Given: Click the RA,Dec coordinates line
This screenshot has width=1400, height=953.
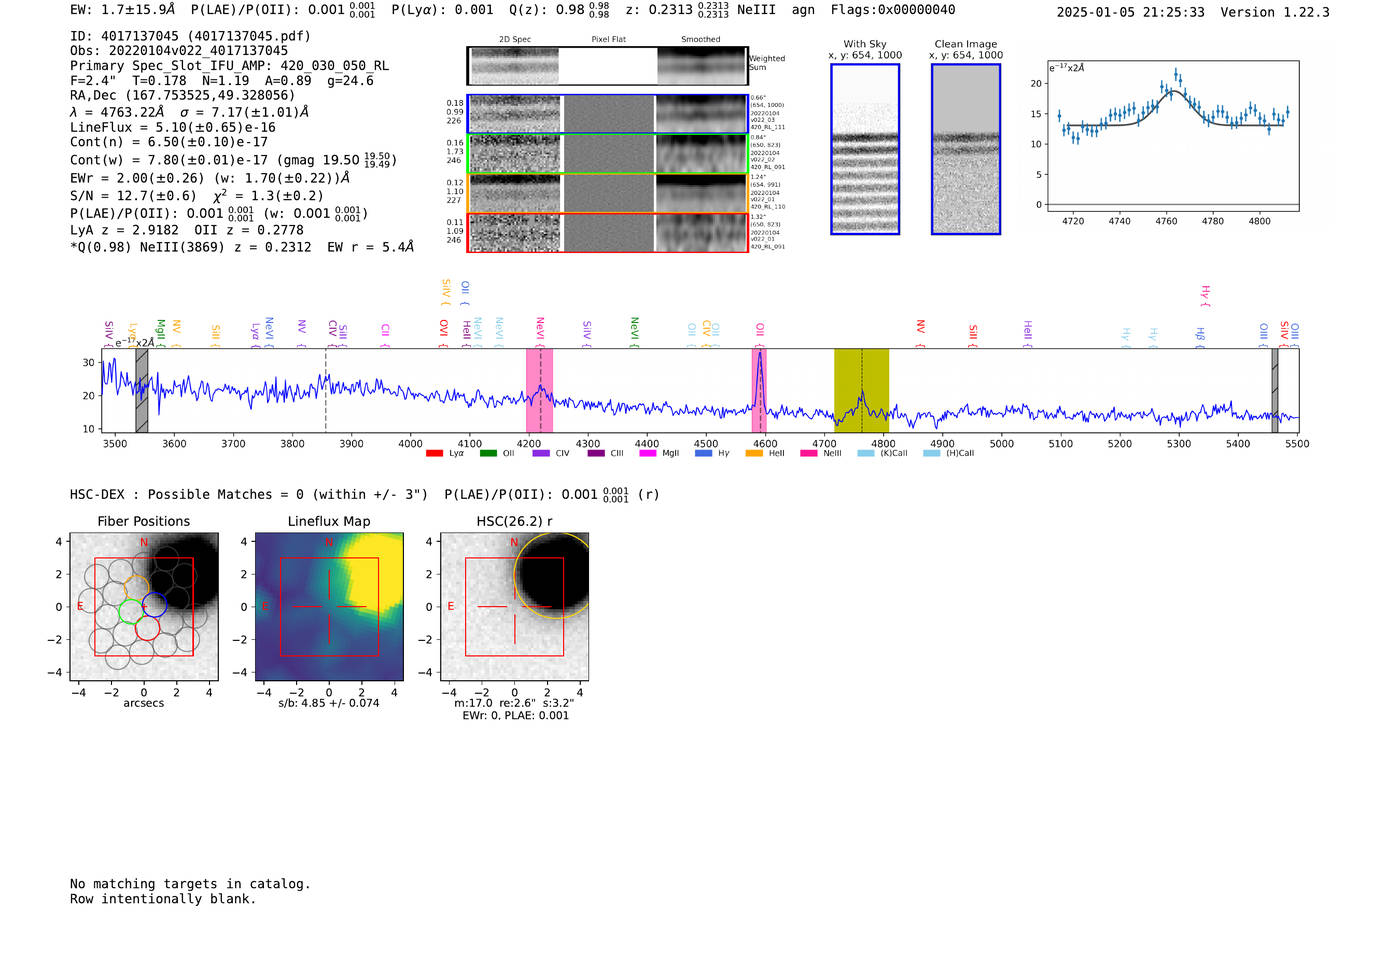Looking at the screenshot, I should tap(183, 95).
